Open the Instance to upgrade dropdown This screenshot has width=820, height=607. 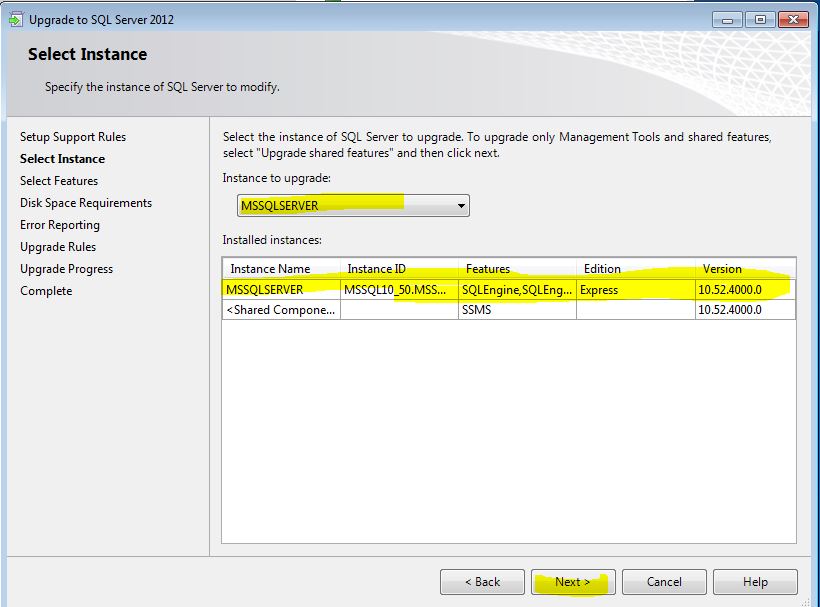(353, 205)
